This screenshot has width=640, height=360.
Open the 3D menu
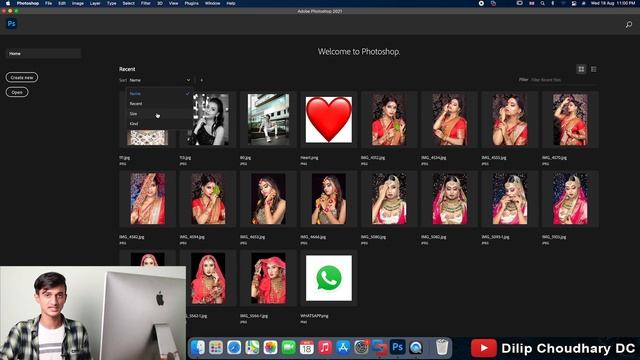point(160,3)
